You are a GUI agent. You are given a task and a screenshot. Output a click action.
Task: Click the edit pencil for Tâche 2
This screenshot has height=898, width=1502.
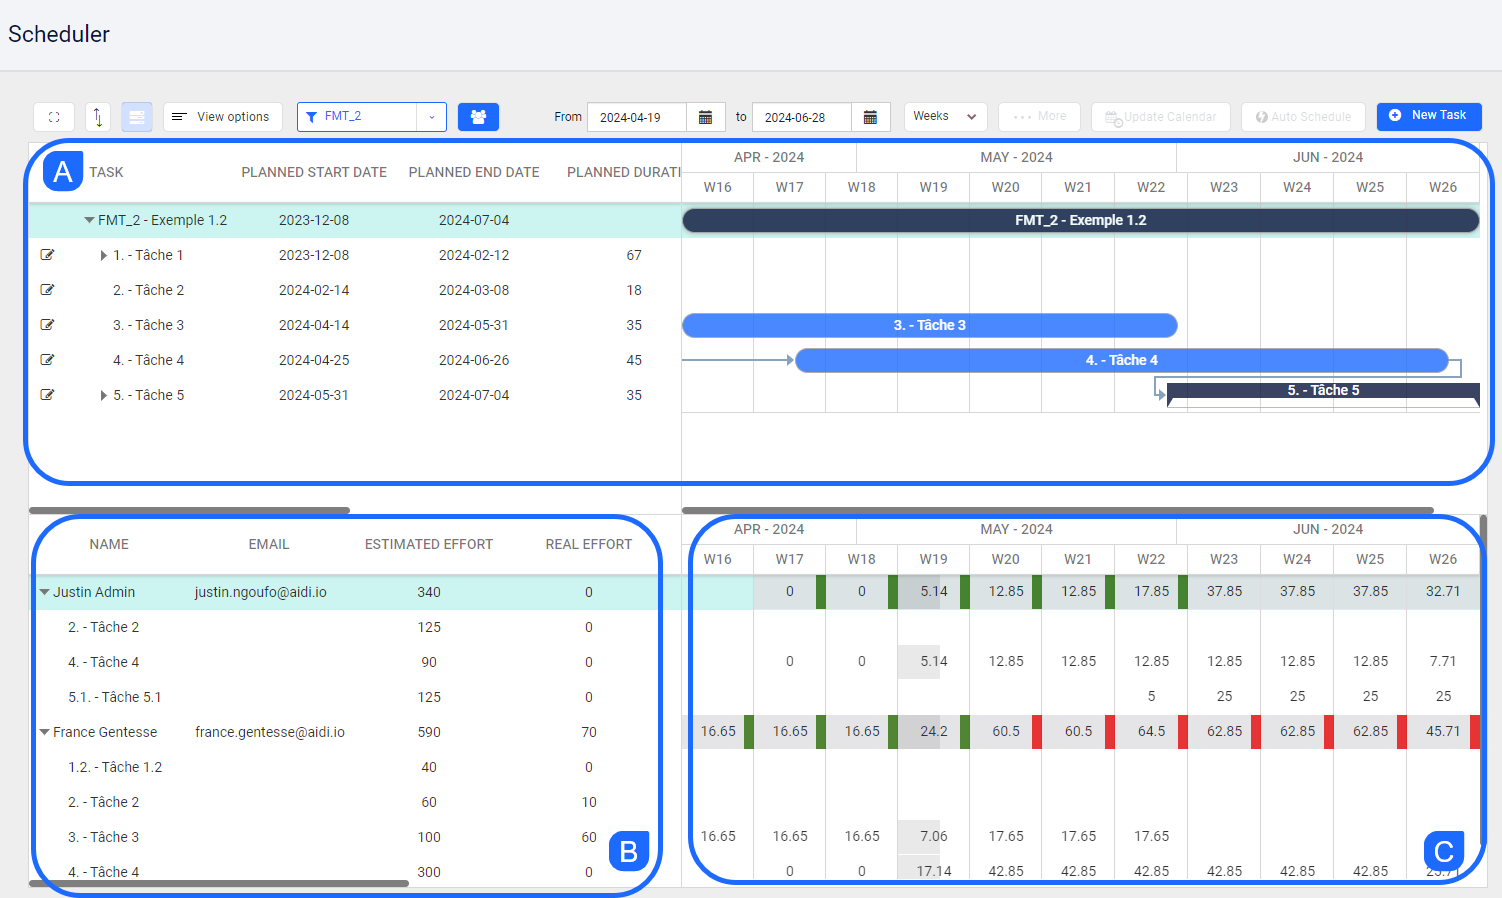(47, 289)
